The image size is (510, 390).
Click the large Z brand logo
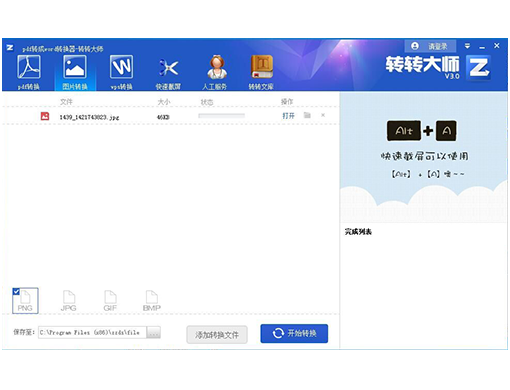click(479, 68)
